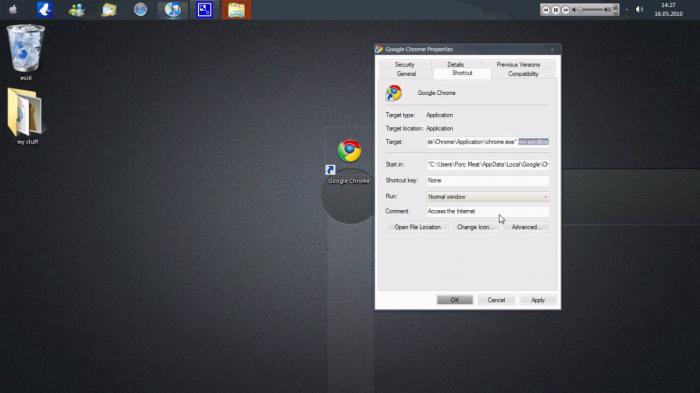This screenshot has width=700, height=393.
Task: Close the Google Chrome Properties window
Action: (552, 50)
